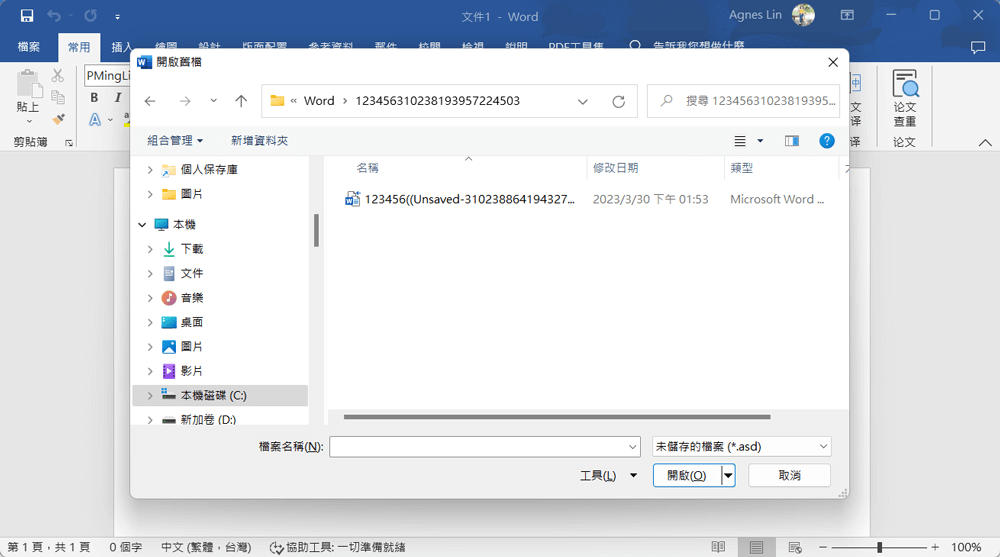
Task: Click the Copy icon in clipboard group
Action: tap(58, 97)
